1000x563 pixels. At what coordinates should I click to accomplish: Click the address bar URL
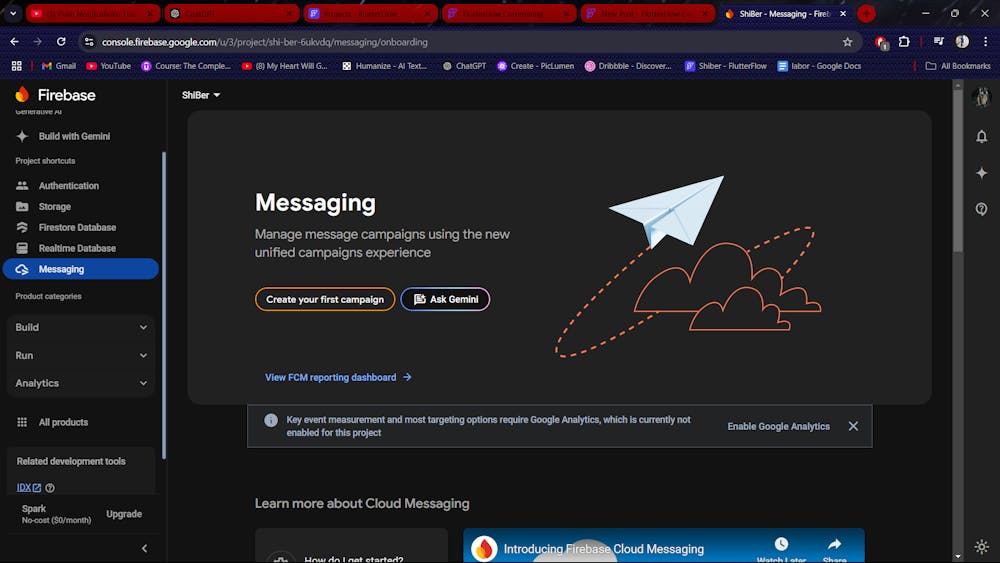pyautogui.click(x=264, y=42)
